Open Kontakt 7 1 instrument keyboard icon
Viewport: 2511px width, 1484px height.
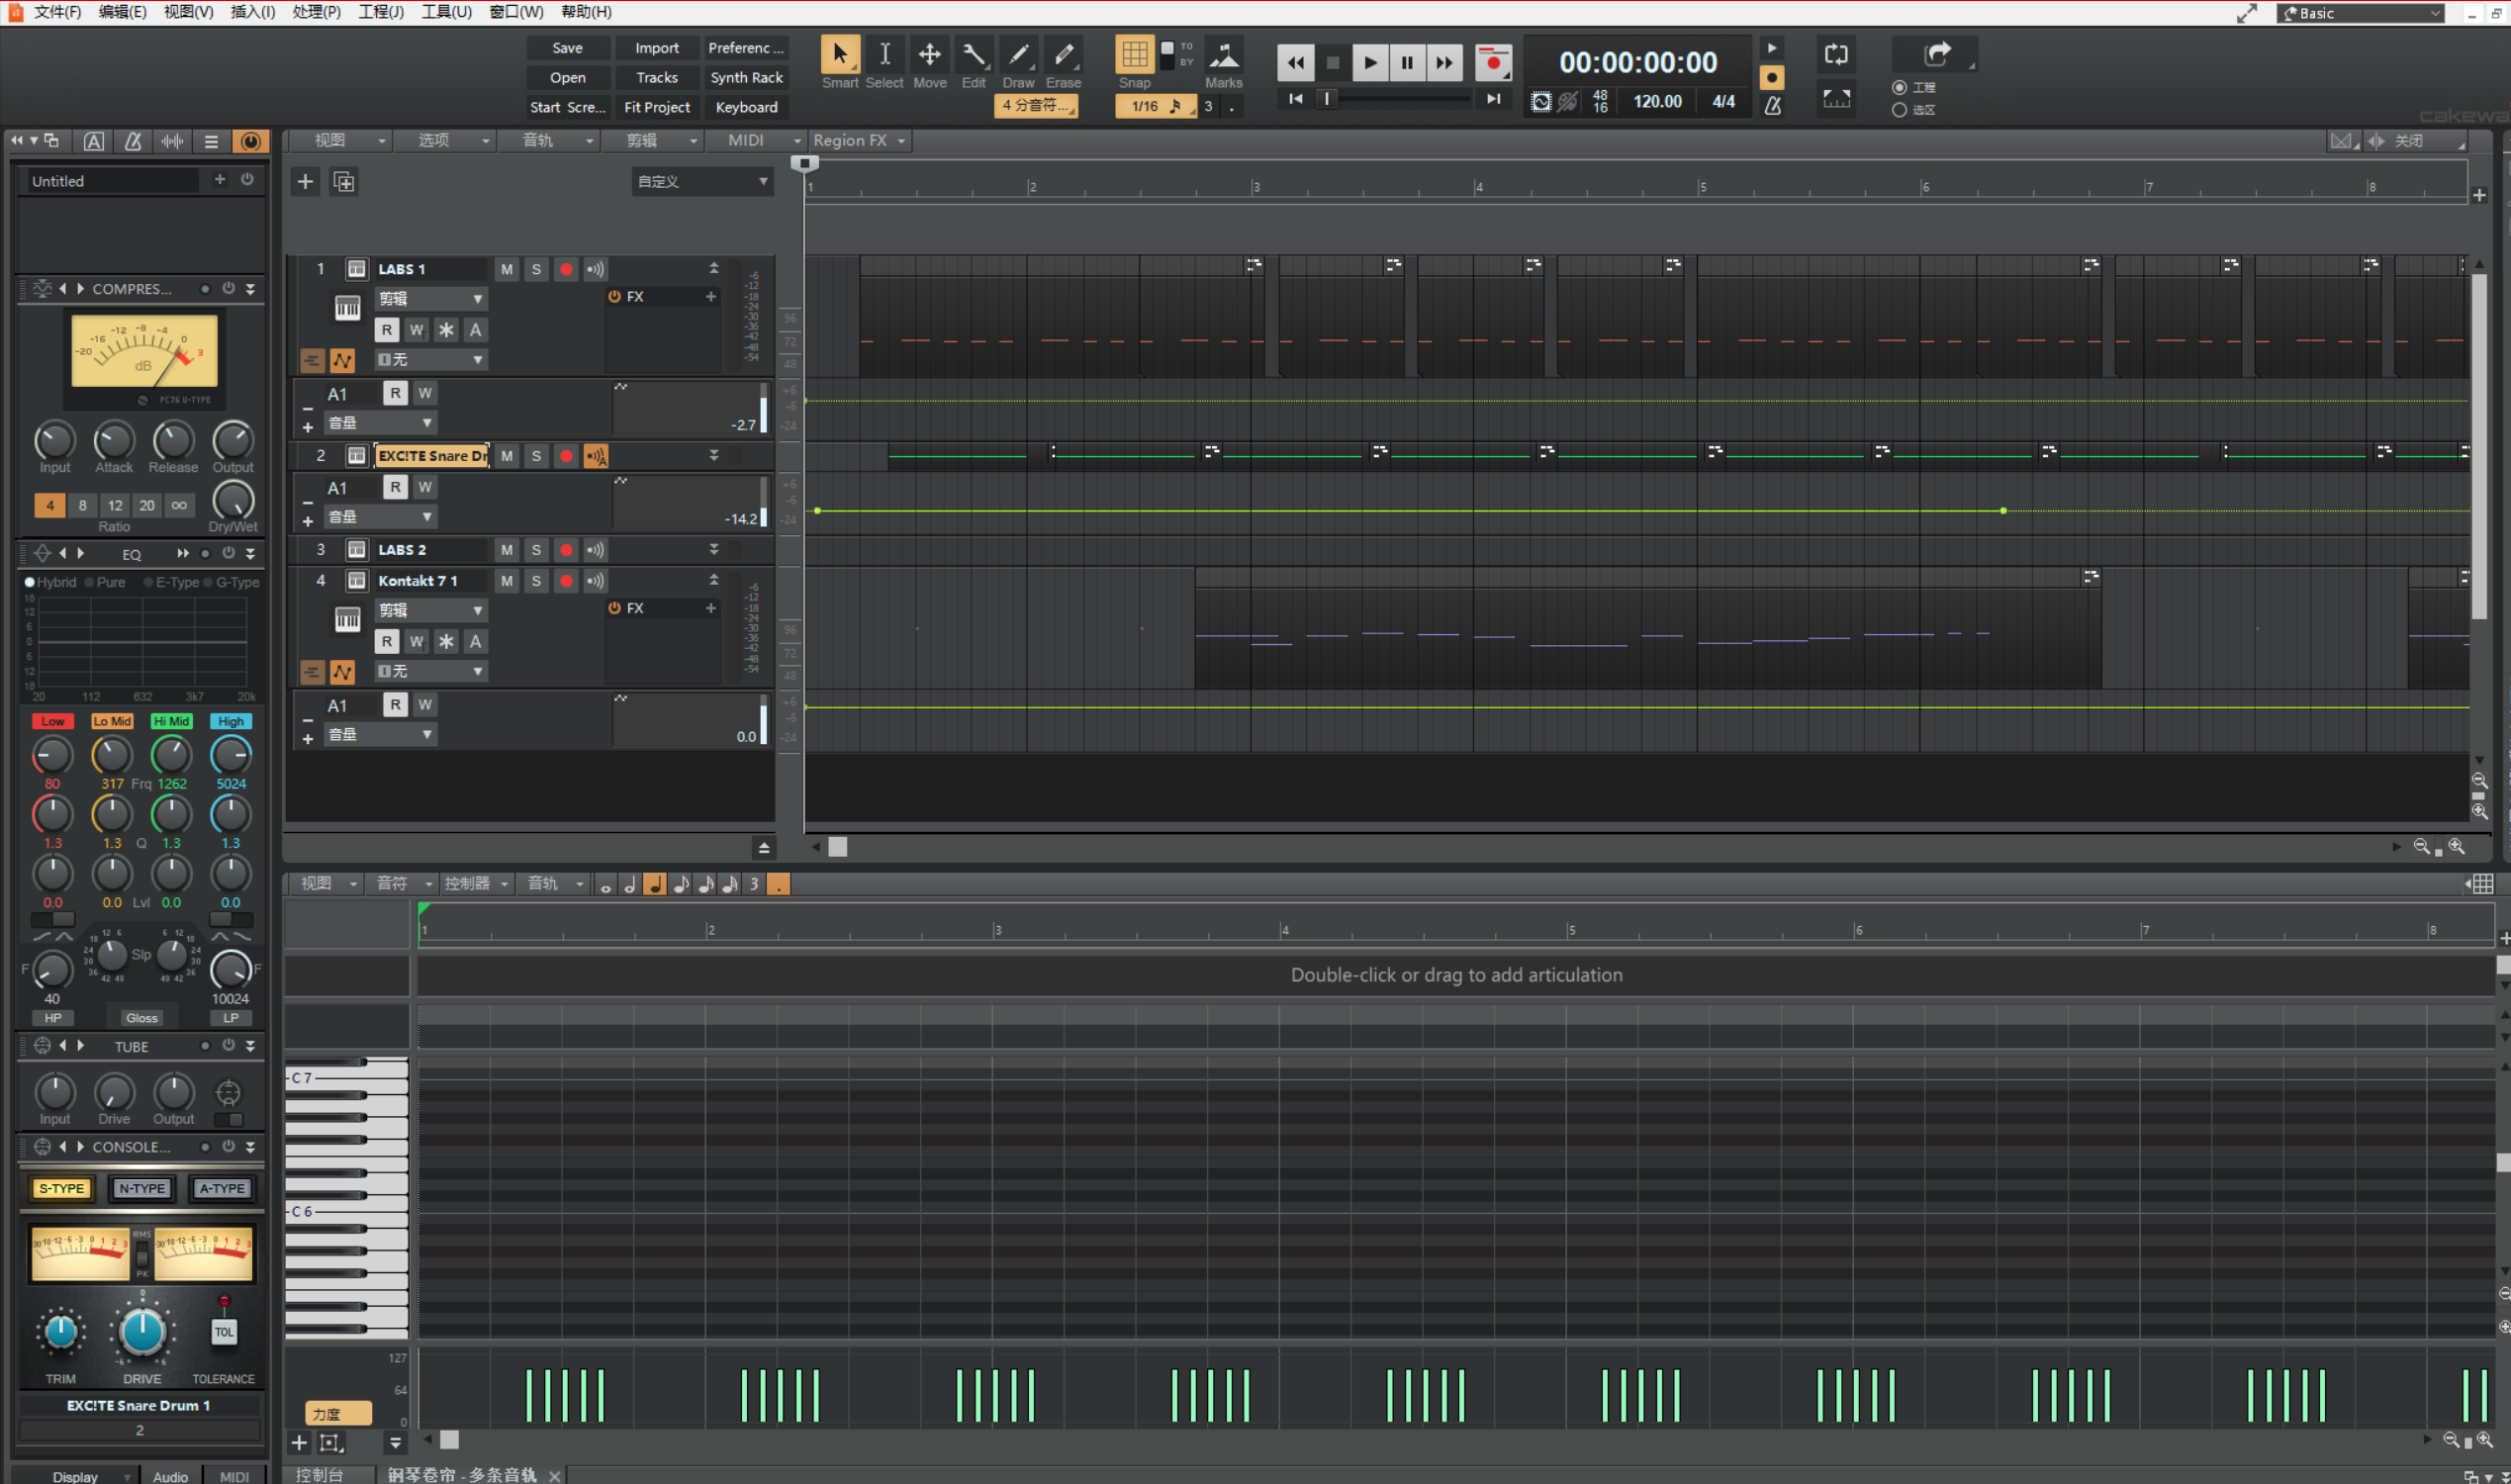(x=347, y=620)
